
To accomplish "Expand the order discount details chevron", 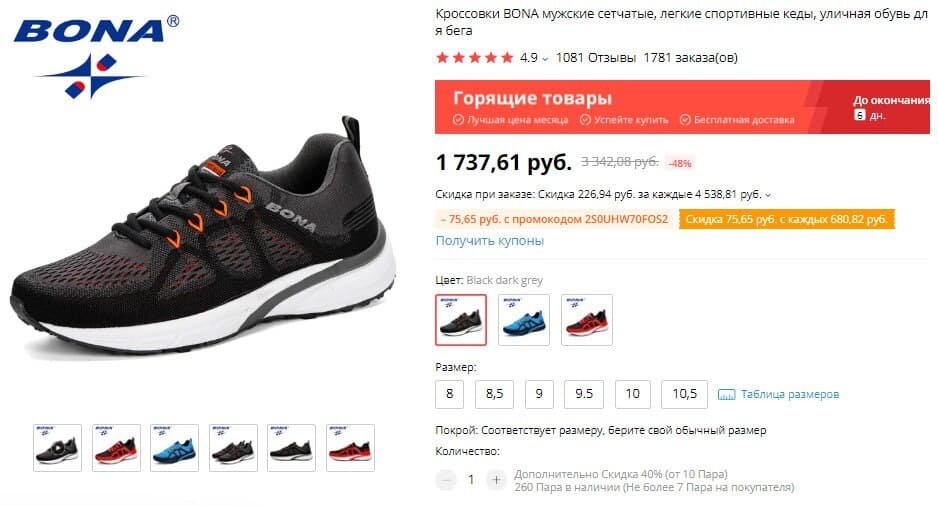I will tap(768, 195).
